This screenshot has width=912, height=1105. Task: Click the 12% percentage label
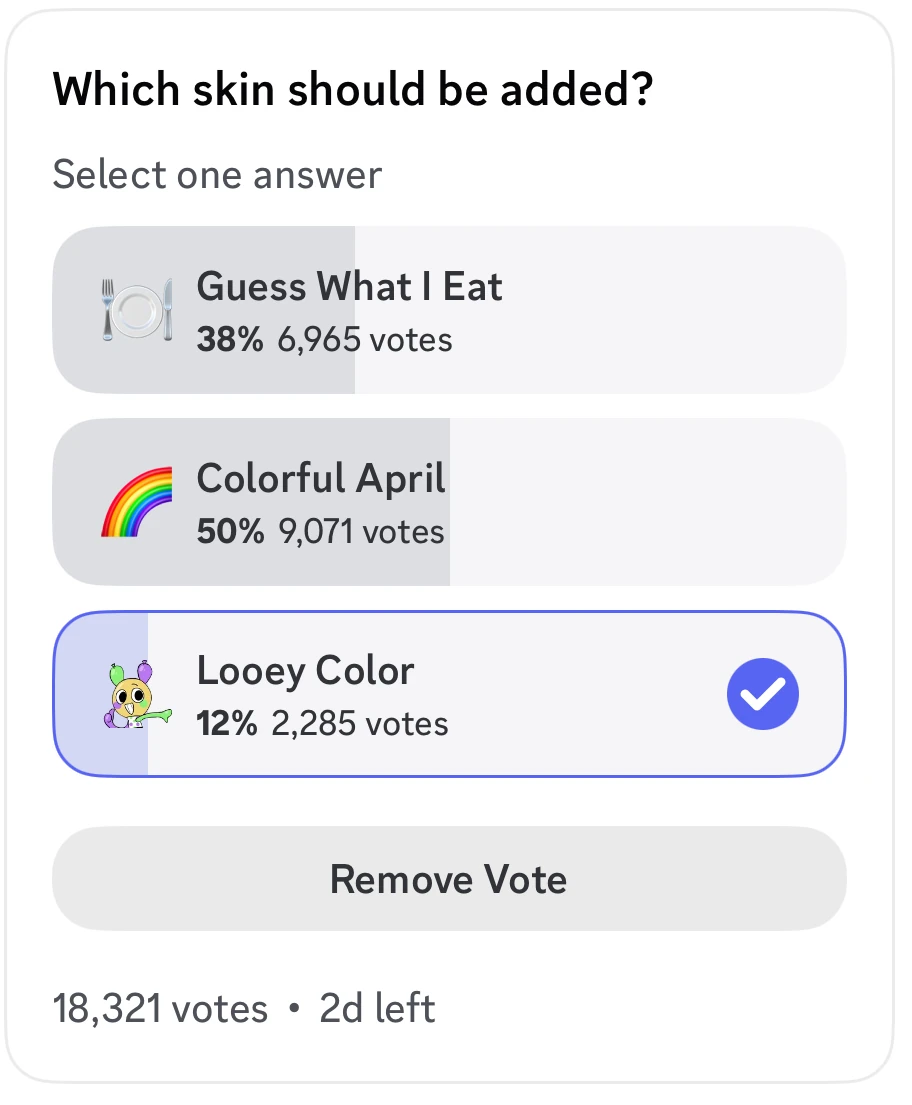click(227, 724)
